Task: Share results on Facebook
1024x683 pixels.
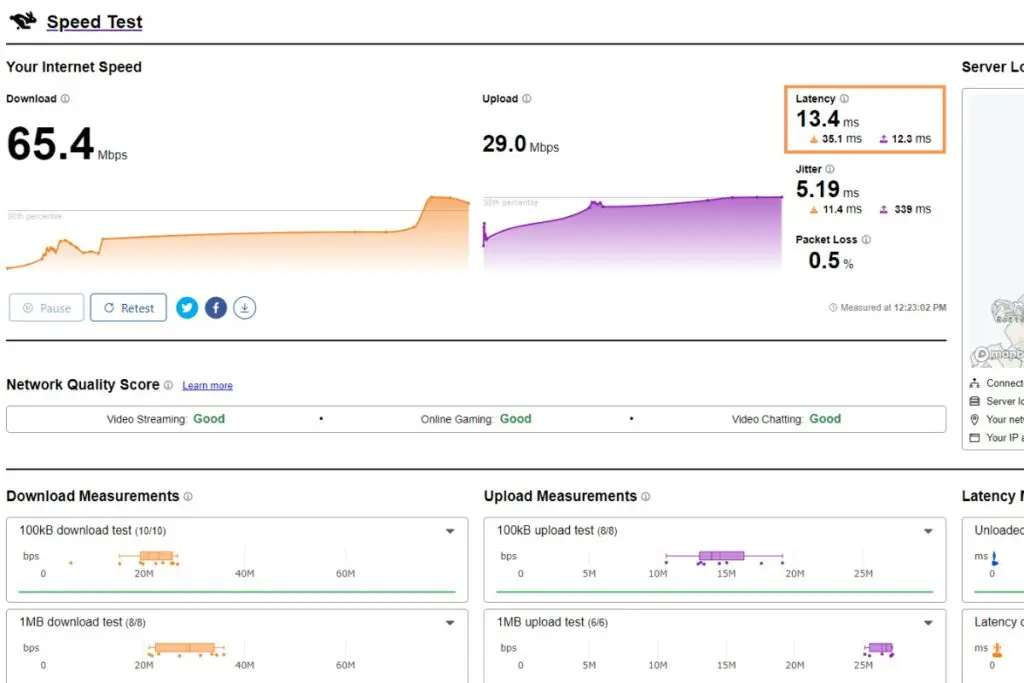Action: click(x=216, y=307)
